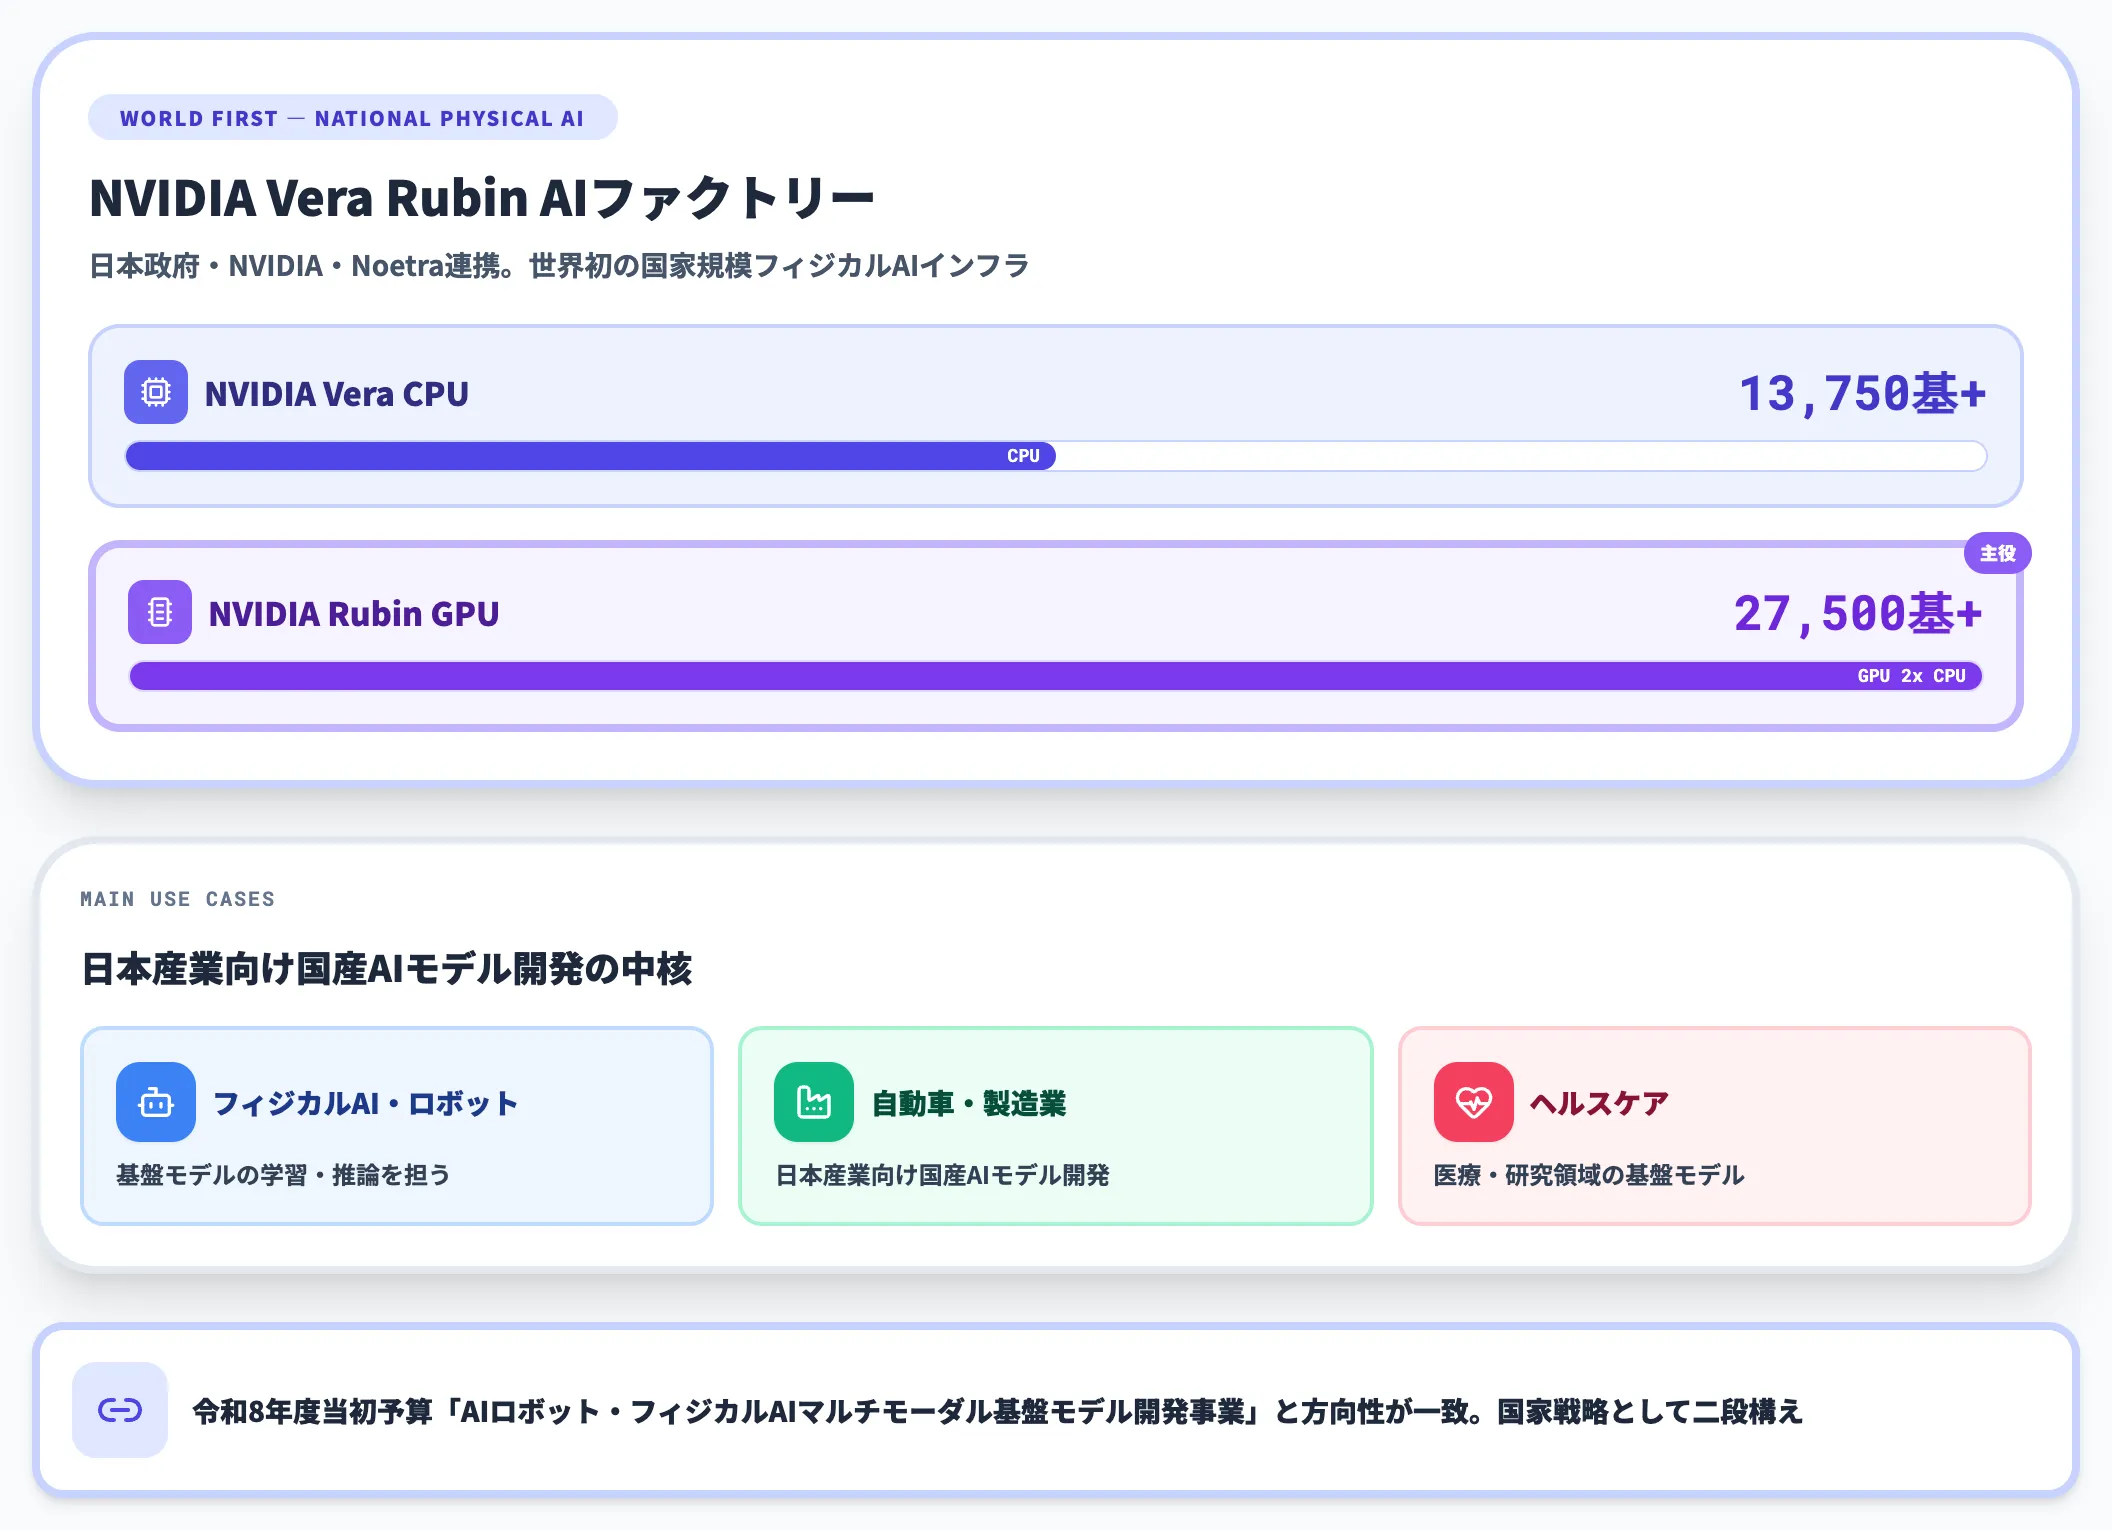The width and height of the screenshot is (2112, 1530).
Task: Select the フィジカルAI・ロボット card
Action: click(397, 1126)
